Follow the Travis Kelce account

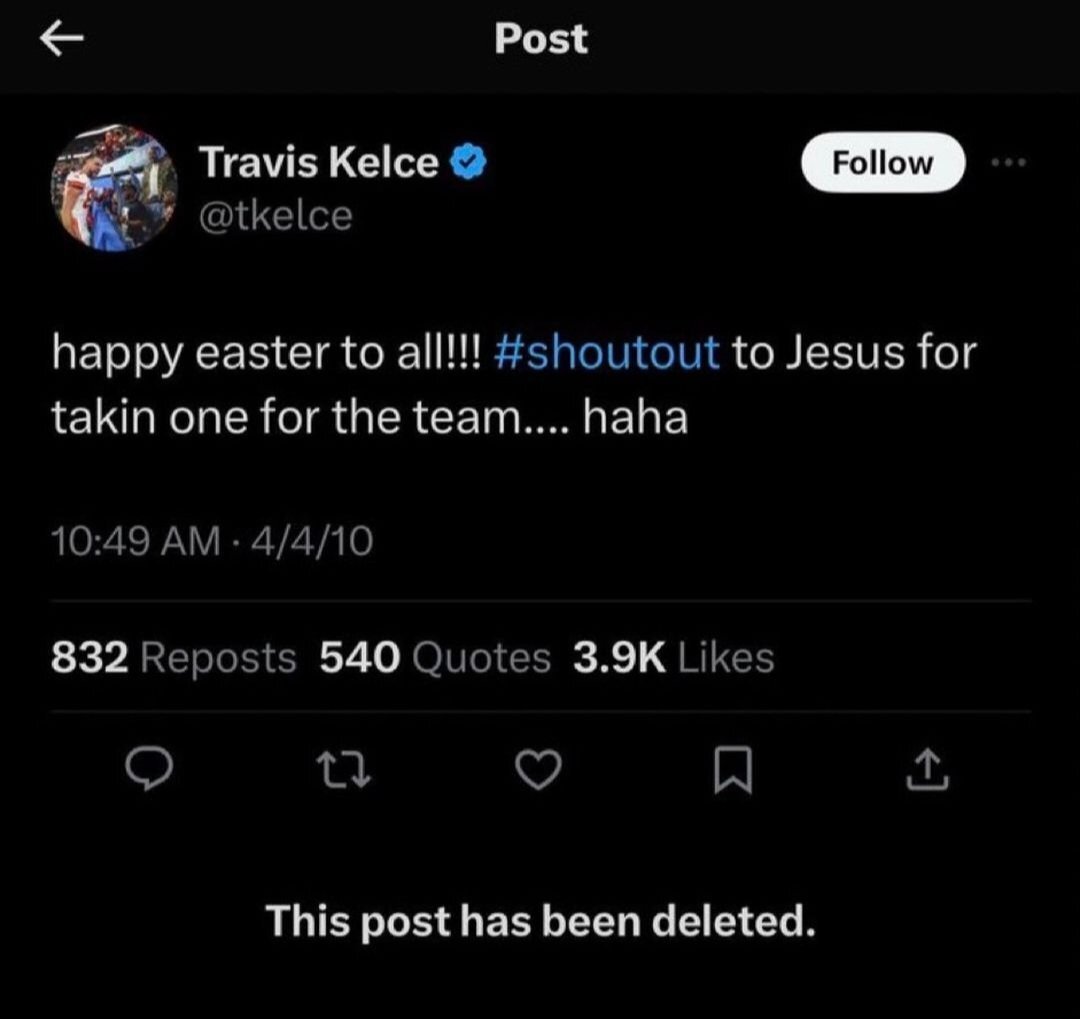click(883, 164)
